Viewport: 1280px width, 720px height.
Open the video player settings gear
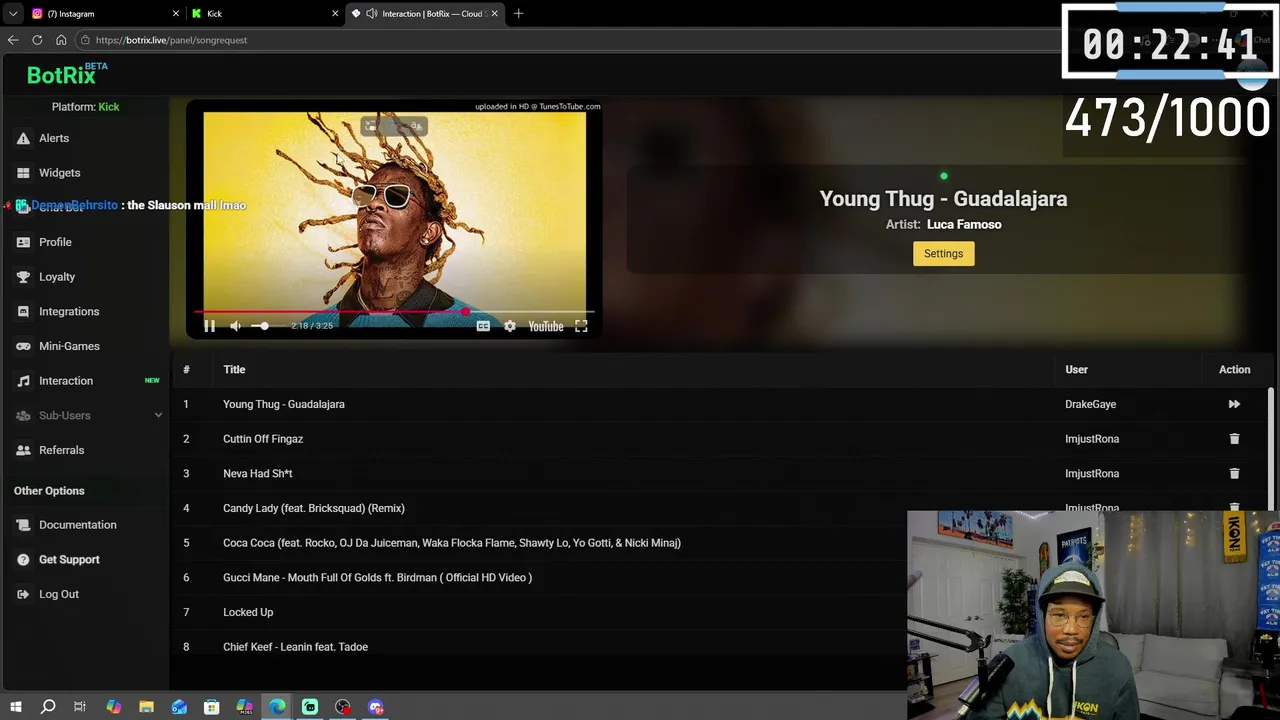click(x=510, y=326)
